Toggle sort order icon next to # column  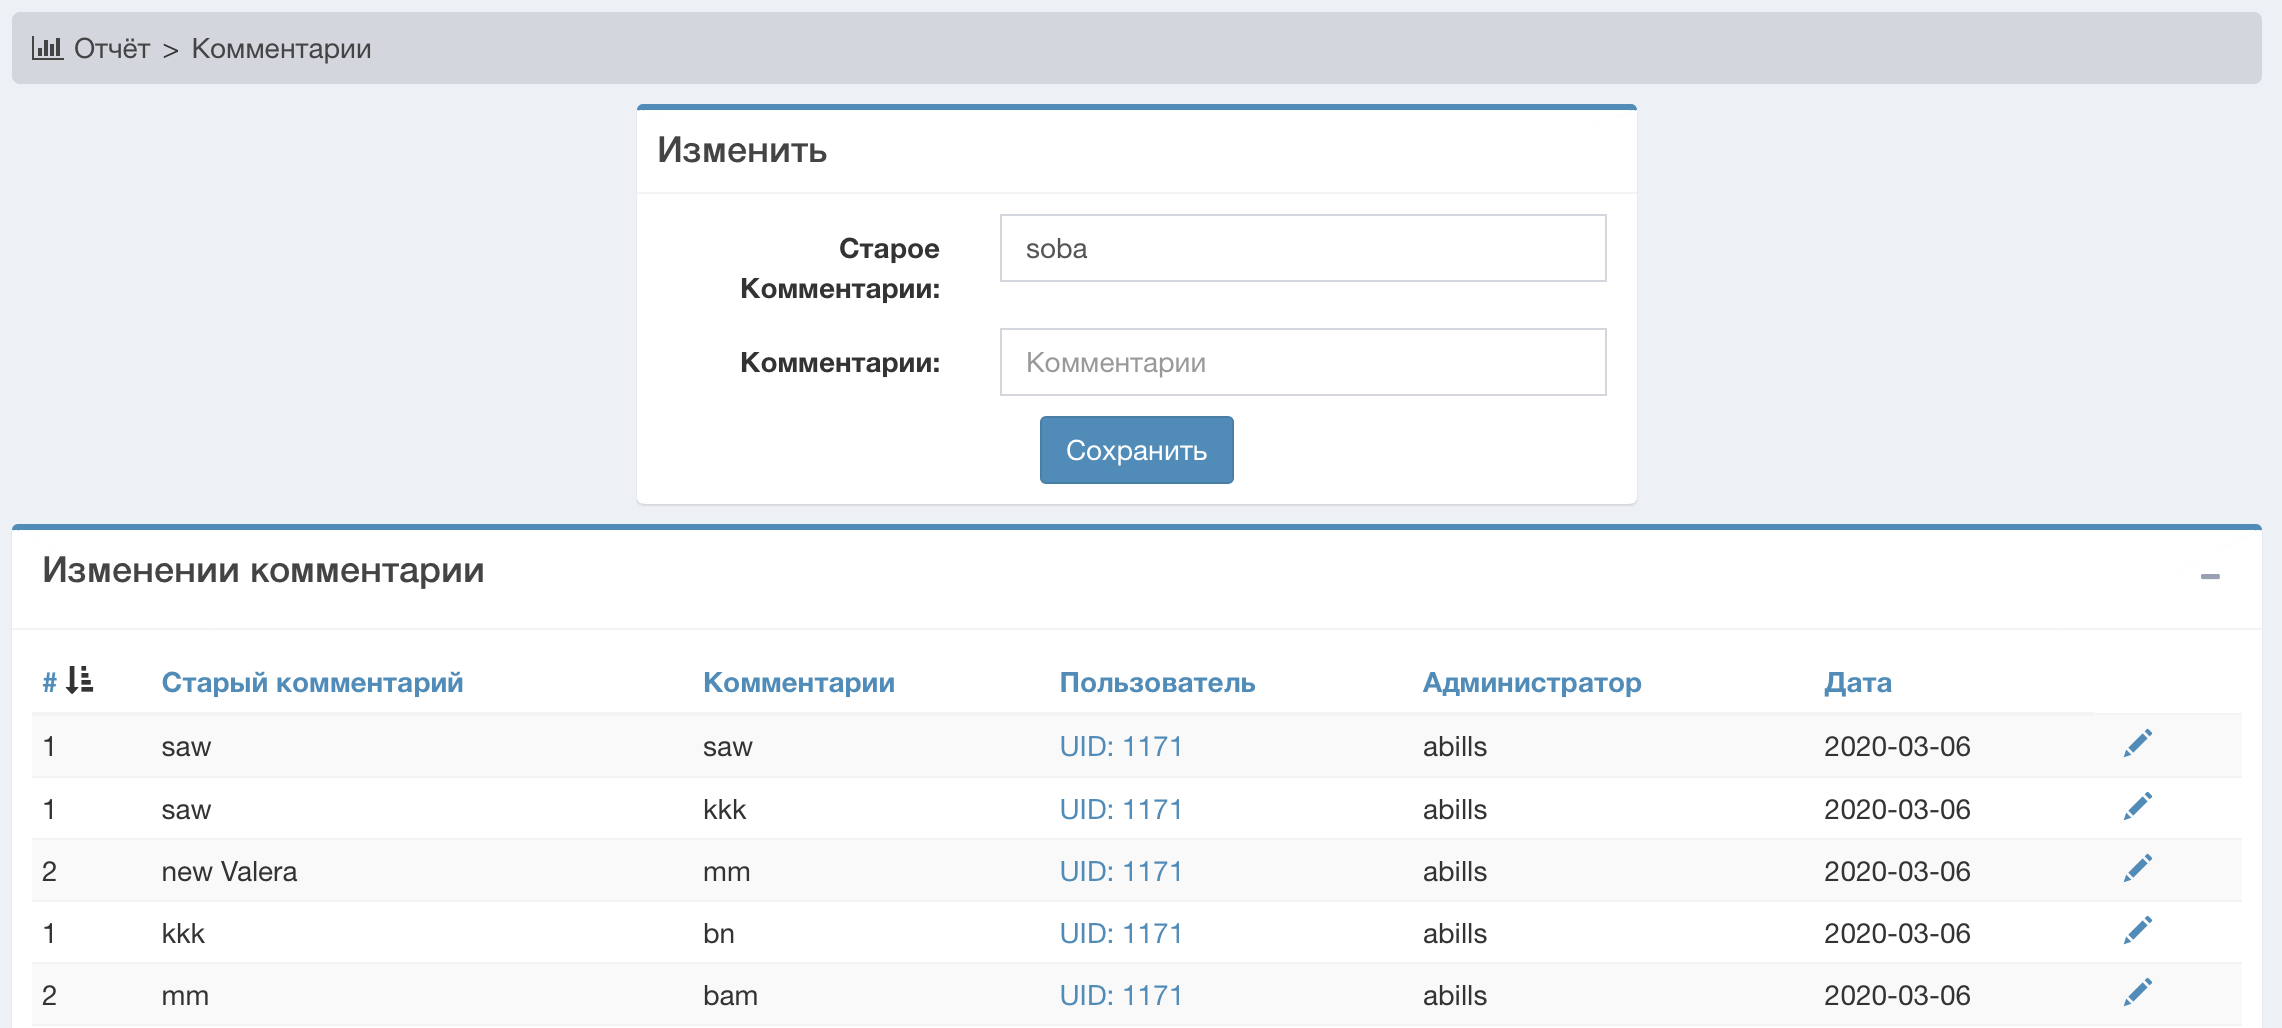[x=80, y=681]
